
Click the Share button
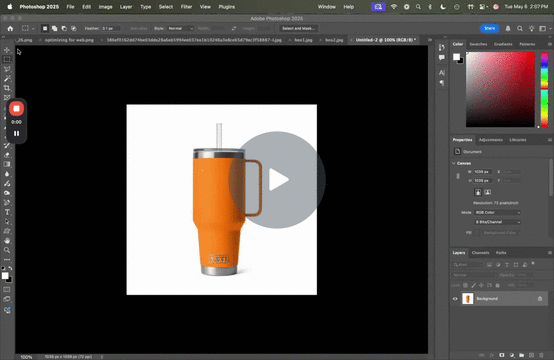(489, 28)
